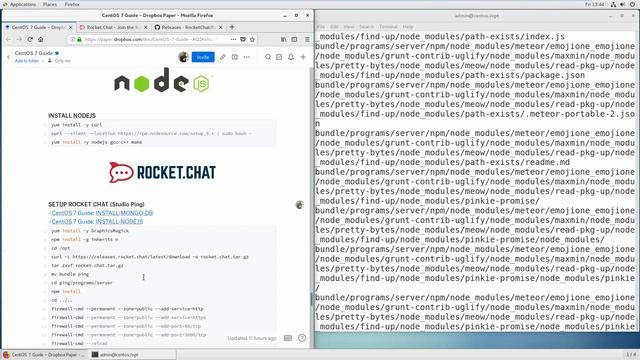This screenshot has width=640, height=360.
Task: Click 'cd ping/programs/server' code line
Action: [82, 283]
